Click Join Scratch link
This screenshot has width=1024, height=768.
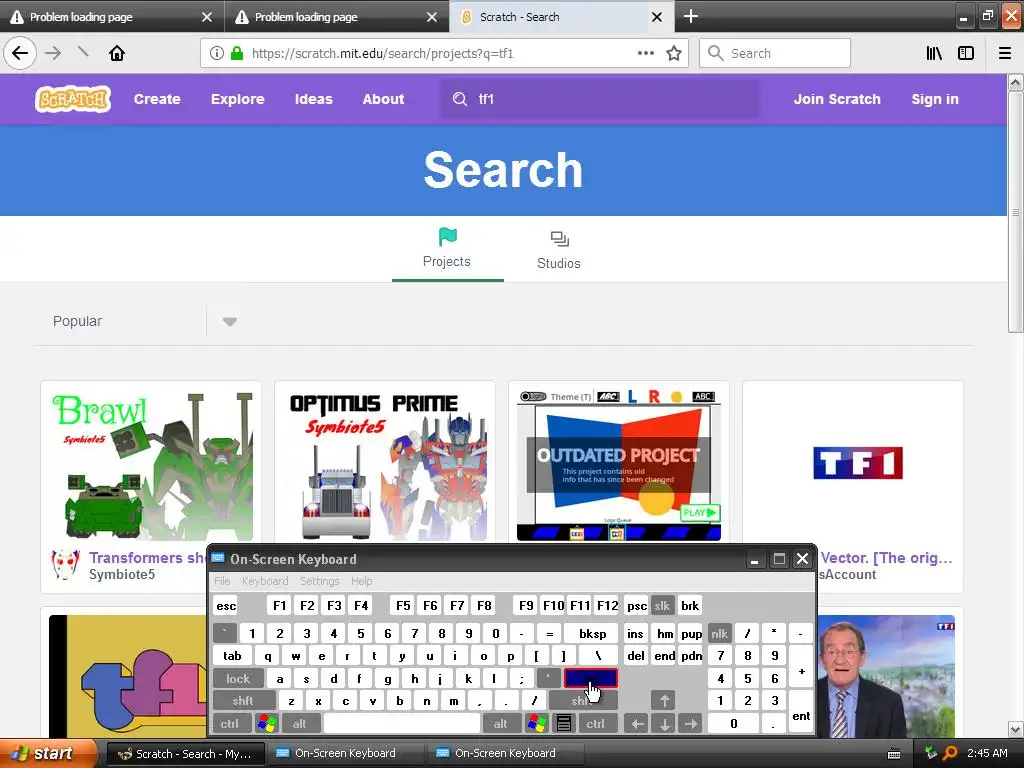tap(837, 99)
